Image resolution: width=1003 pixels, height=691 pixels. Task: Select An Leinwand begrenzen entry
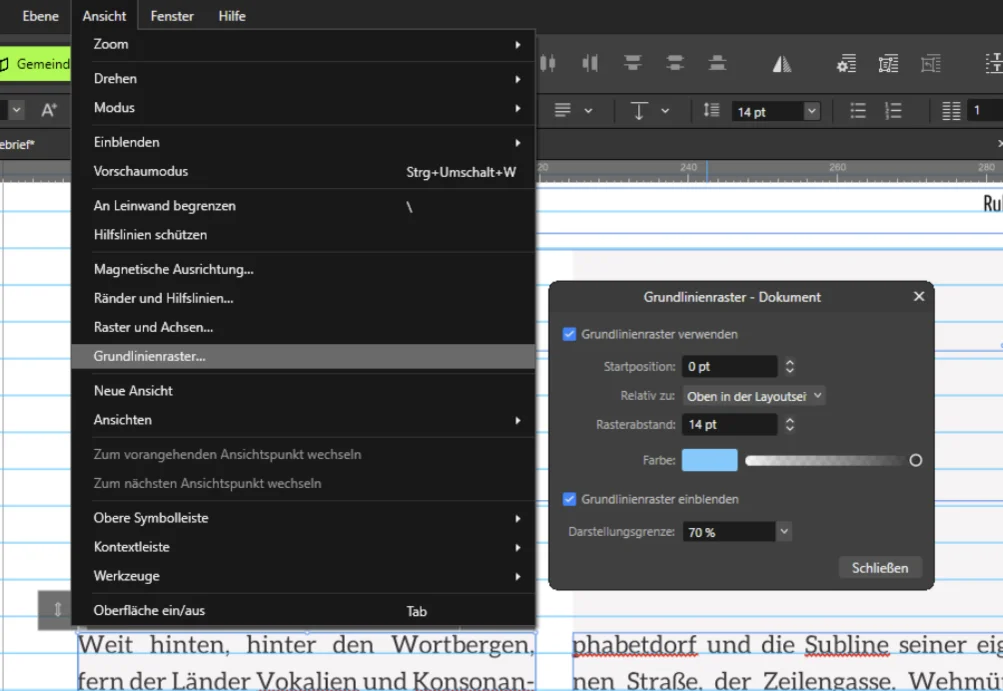[x=304, y=206]
